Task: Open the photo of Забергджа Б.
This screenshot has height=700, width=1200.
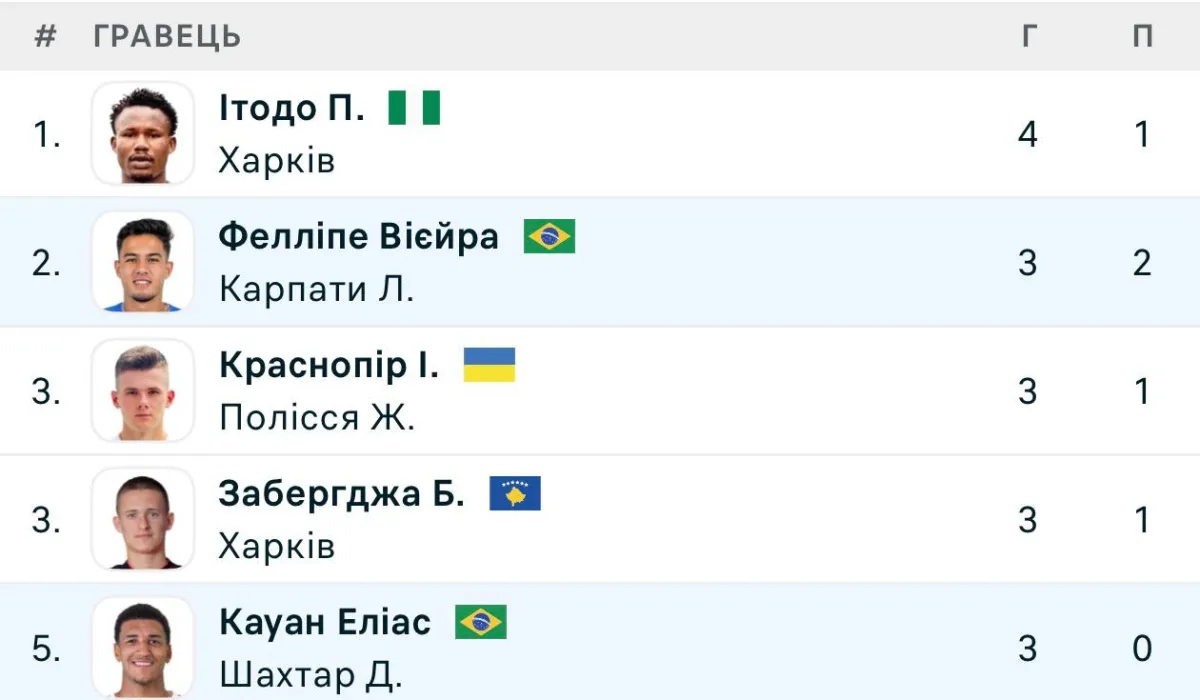Action: pyautogui.click(x=143, y=520)
